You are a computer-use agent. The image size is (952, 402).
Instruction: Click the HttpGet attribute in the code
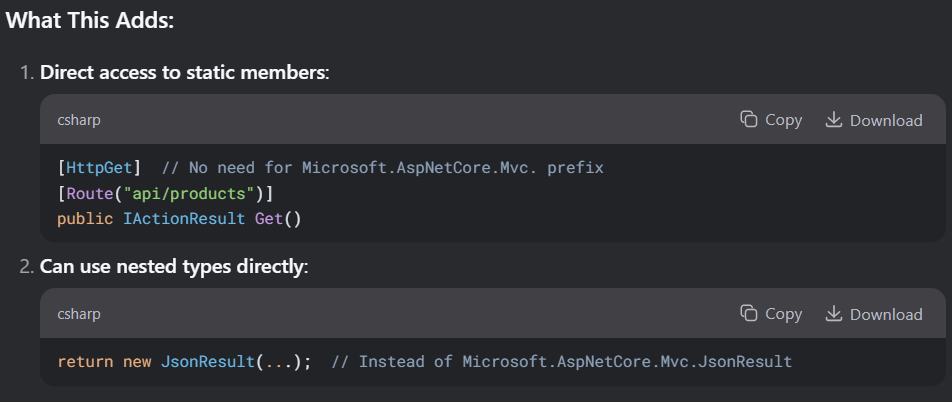click(99, 168)
